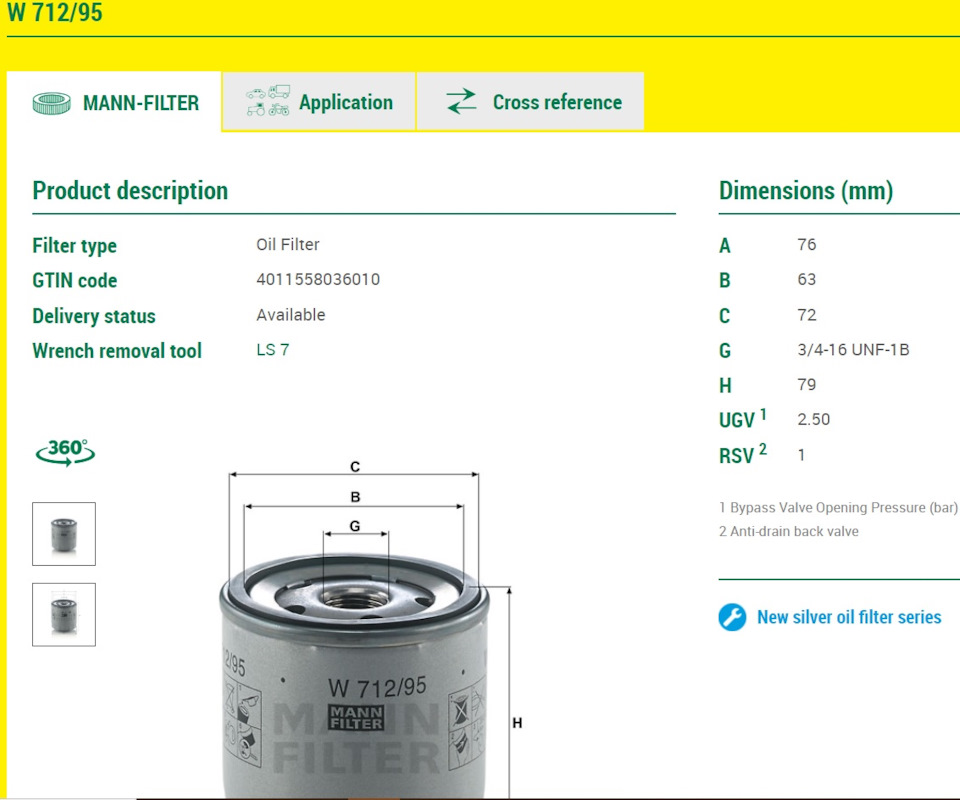Click the RSV label

point(743,454)
